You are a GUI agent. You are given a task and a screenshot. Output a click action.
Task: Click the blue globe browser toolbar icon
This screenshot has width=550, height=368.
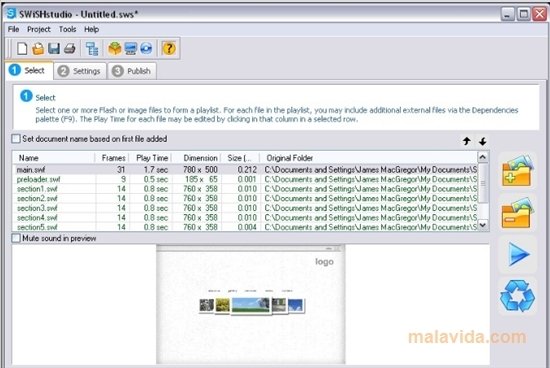146,48
